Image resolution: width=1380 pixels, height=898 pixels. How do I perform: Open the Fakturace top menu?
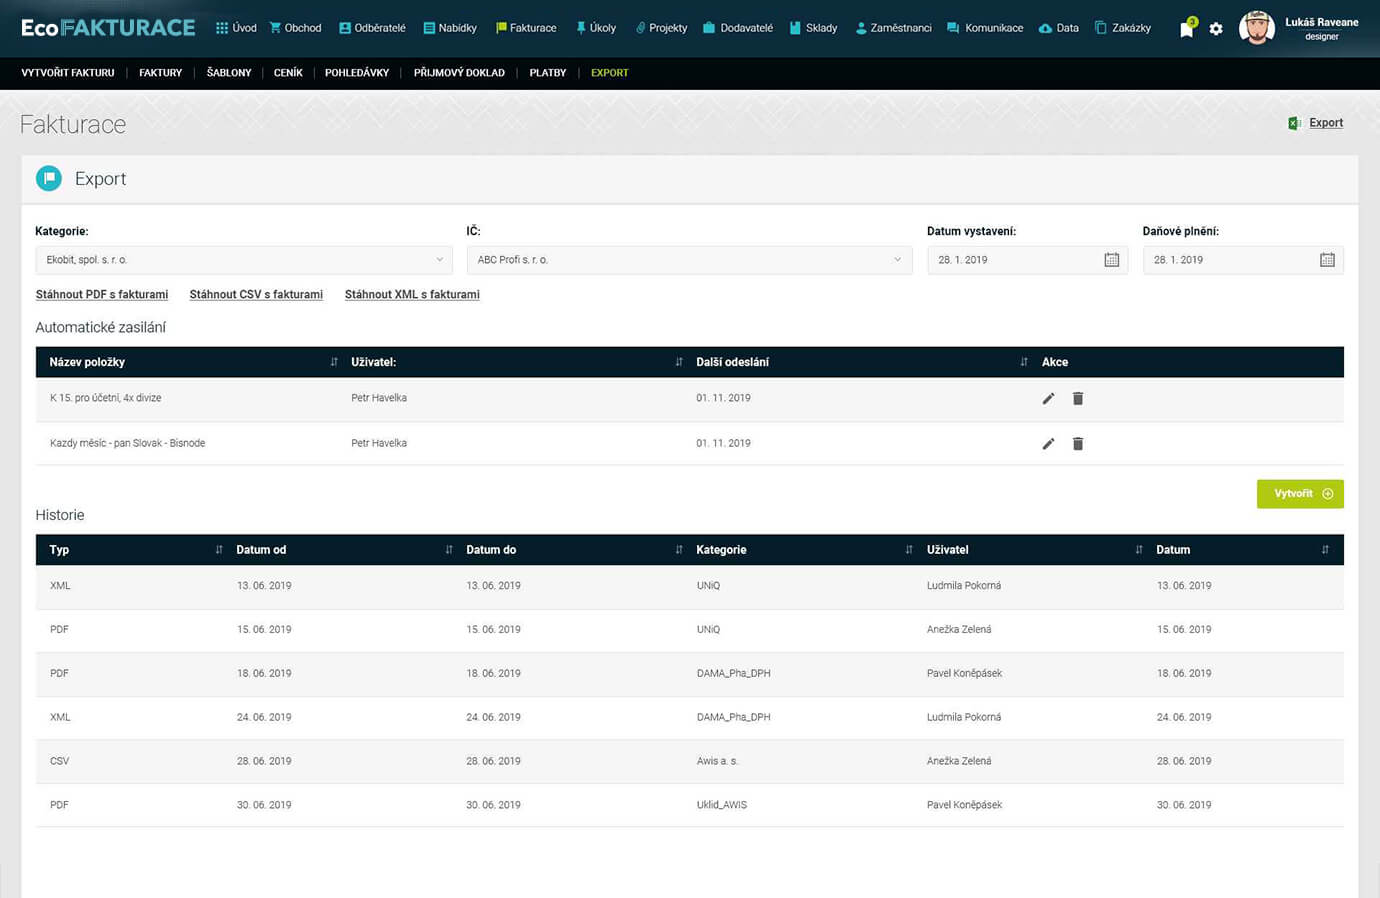pos(526,28)
